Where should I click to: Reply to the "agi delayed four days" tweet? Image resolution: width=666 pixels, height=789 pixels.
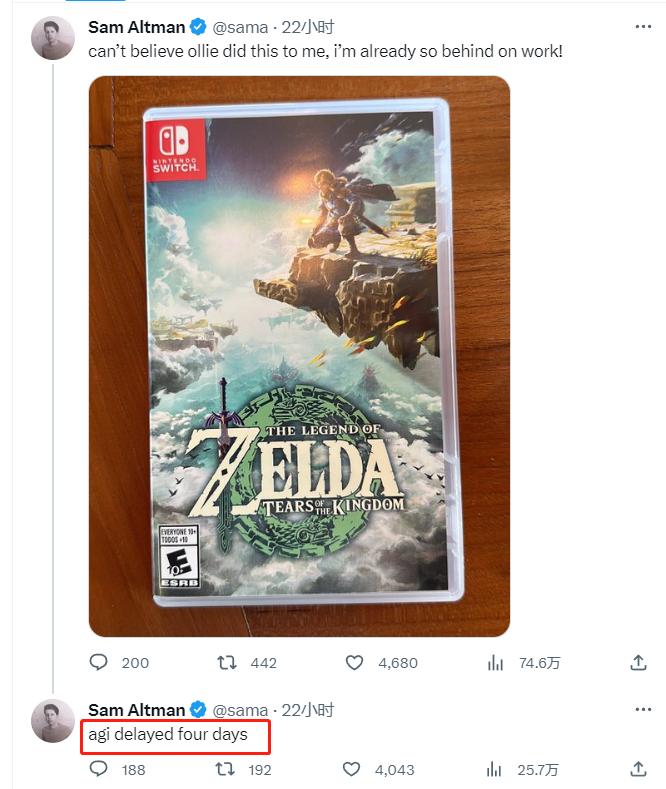tap(98, 769)
